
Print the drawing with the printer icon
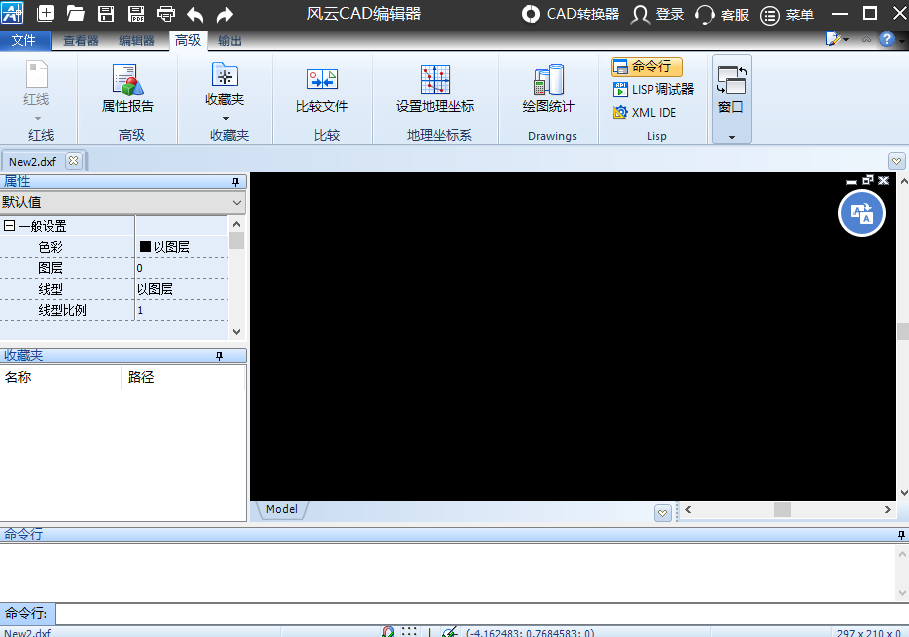pos(166,13)
